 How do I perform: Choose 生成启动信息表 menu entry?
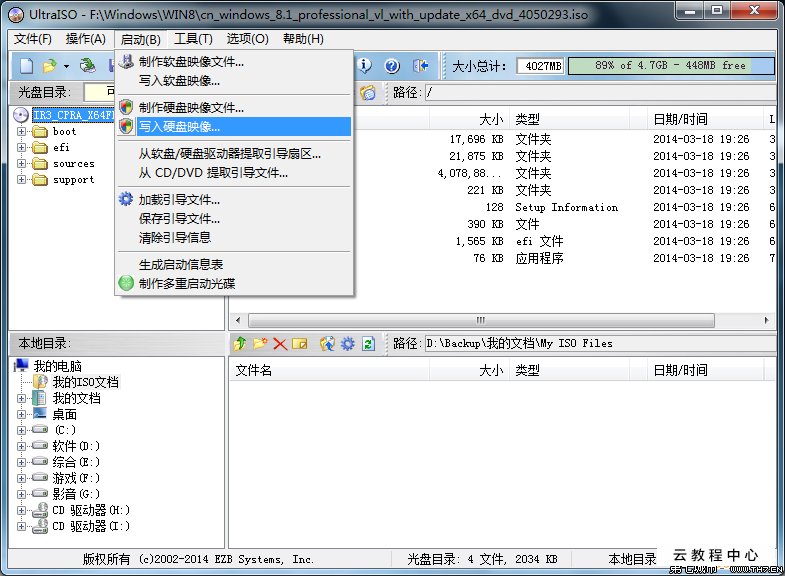234,264
